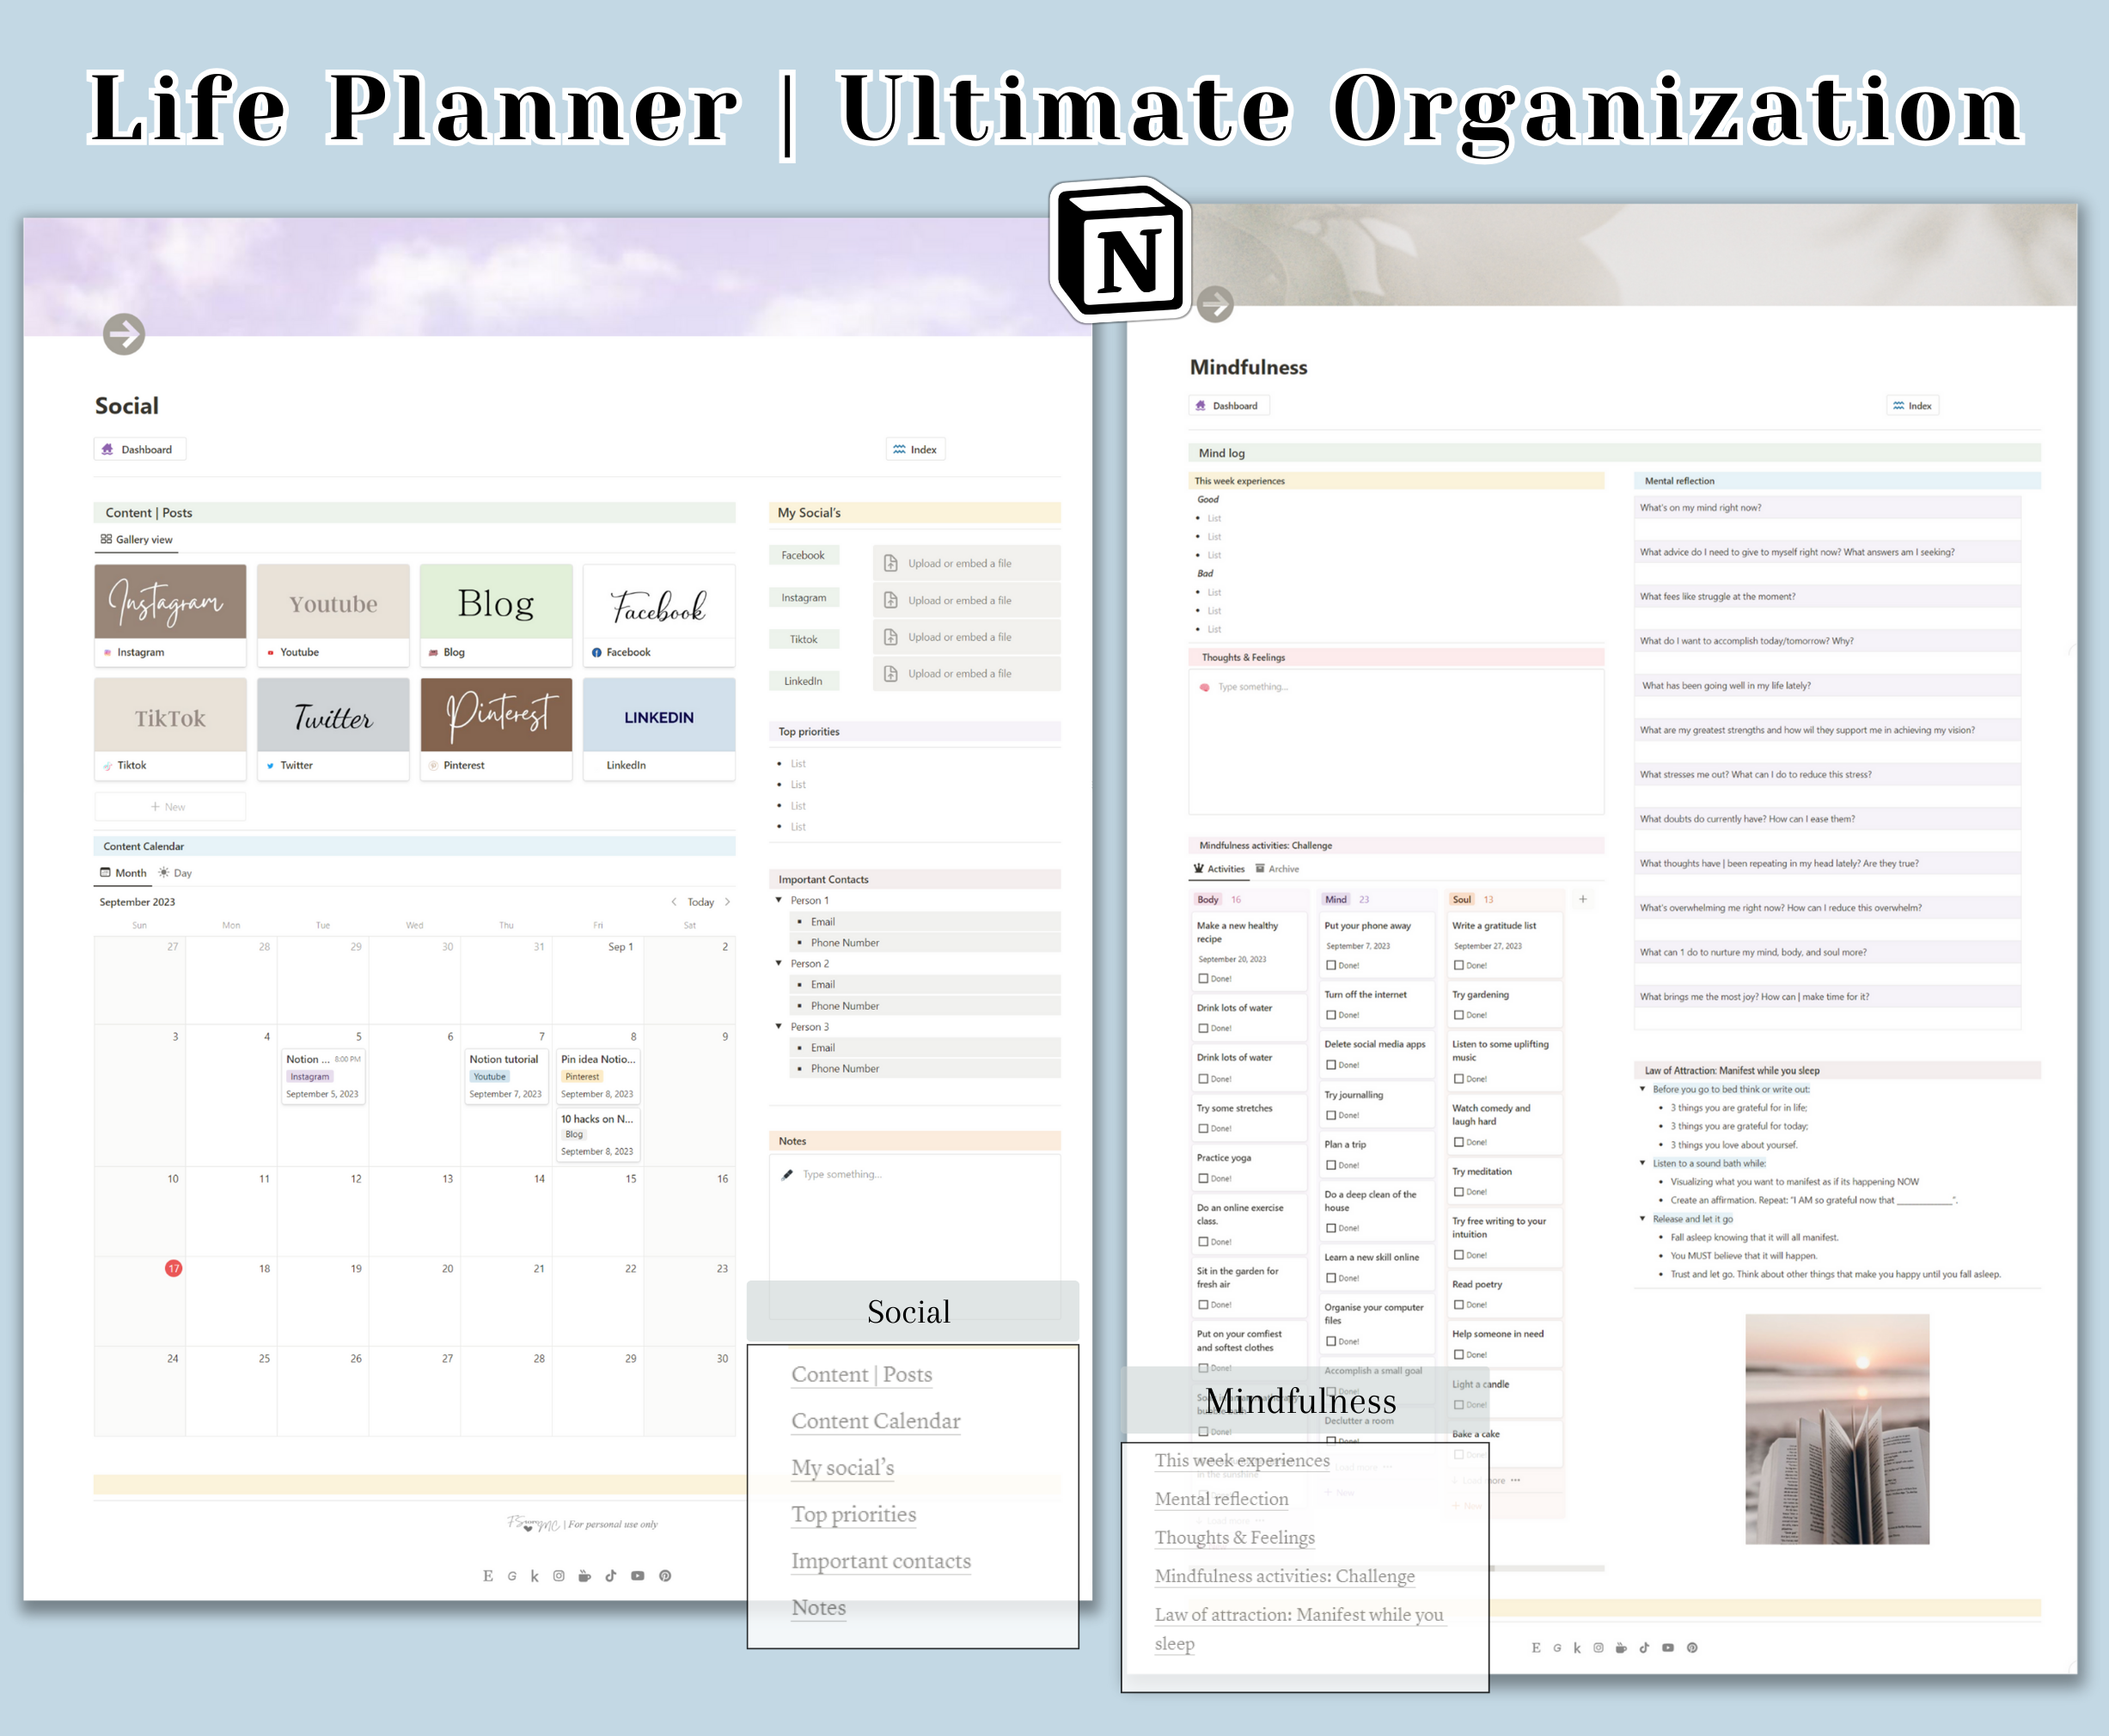This screenshot has width=2109, height=1736.
Task: Collapse 'Before you go to bed' toggle
Action: click(x=1642, y=1089)
